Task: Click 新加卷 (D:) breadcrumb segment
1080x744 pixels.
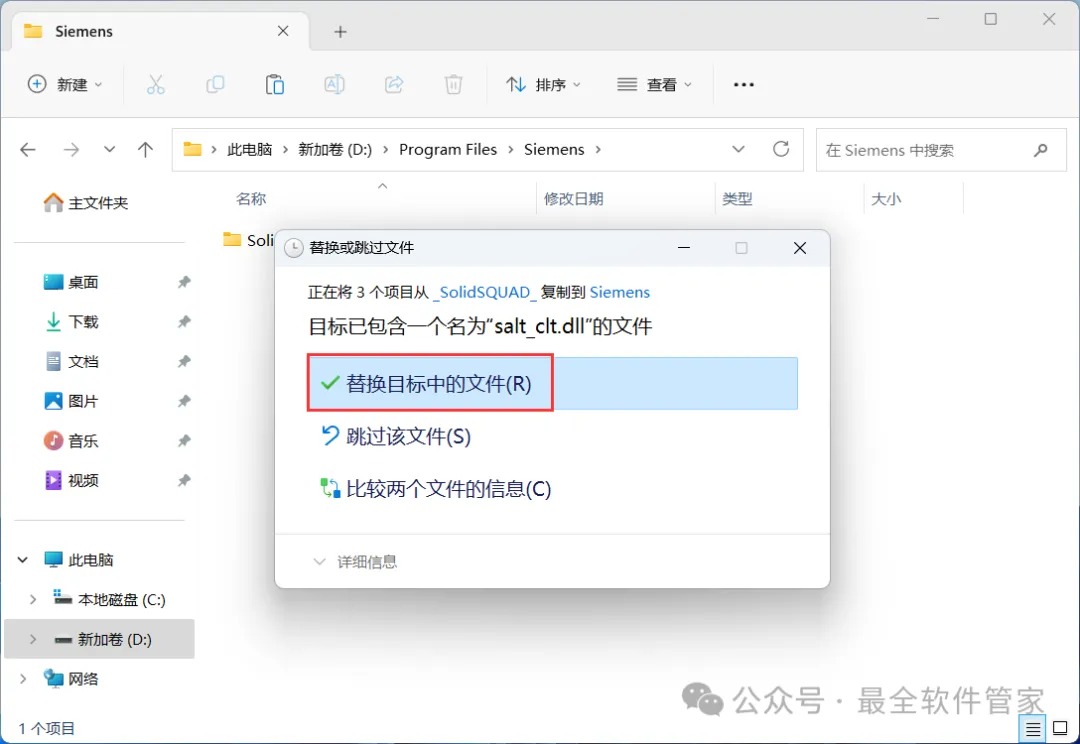Action: 335,149
